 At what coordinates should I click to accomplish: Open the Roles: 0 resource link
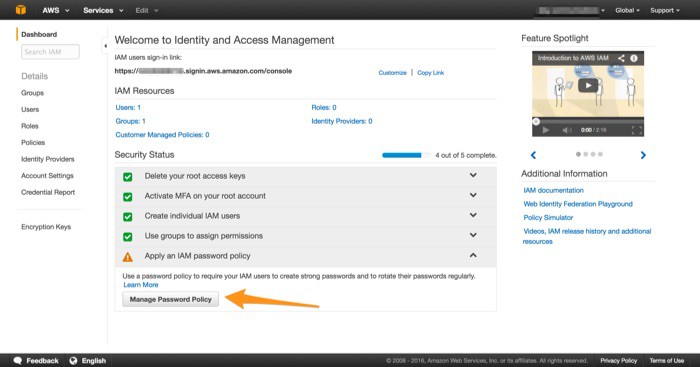pyautogui.click(x=324, y=108)
